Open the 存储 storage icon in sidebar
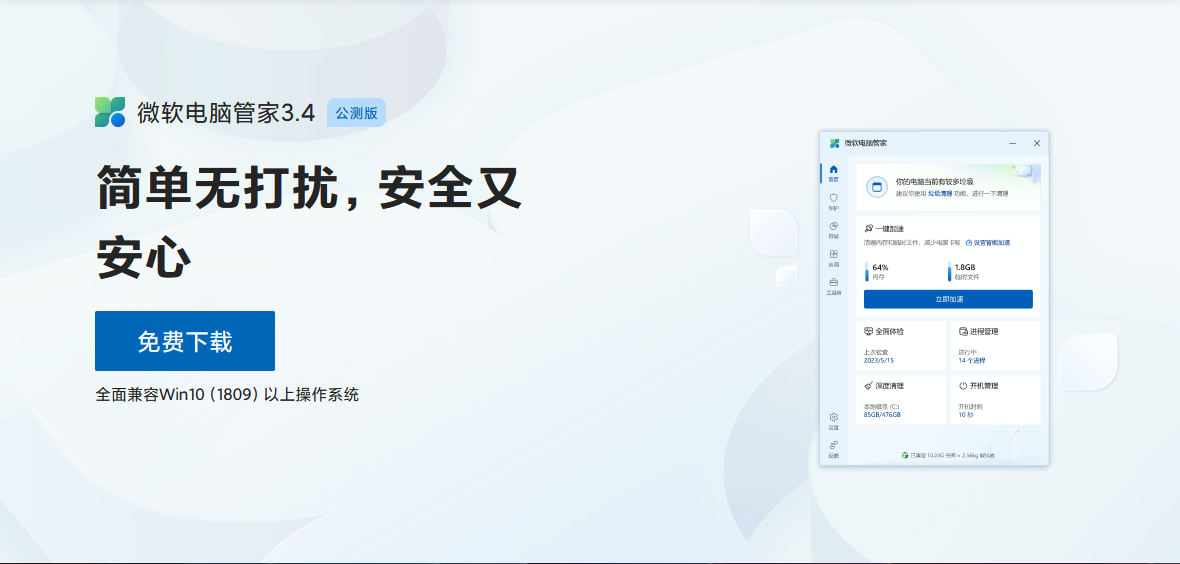 [833, 226]
